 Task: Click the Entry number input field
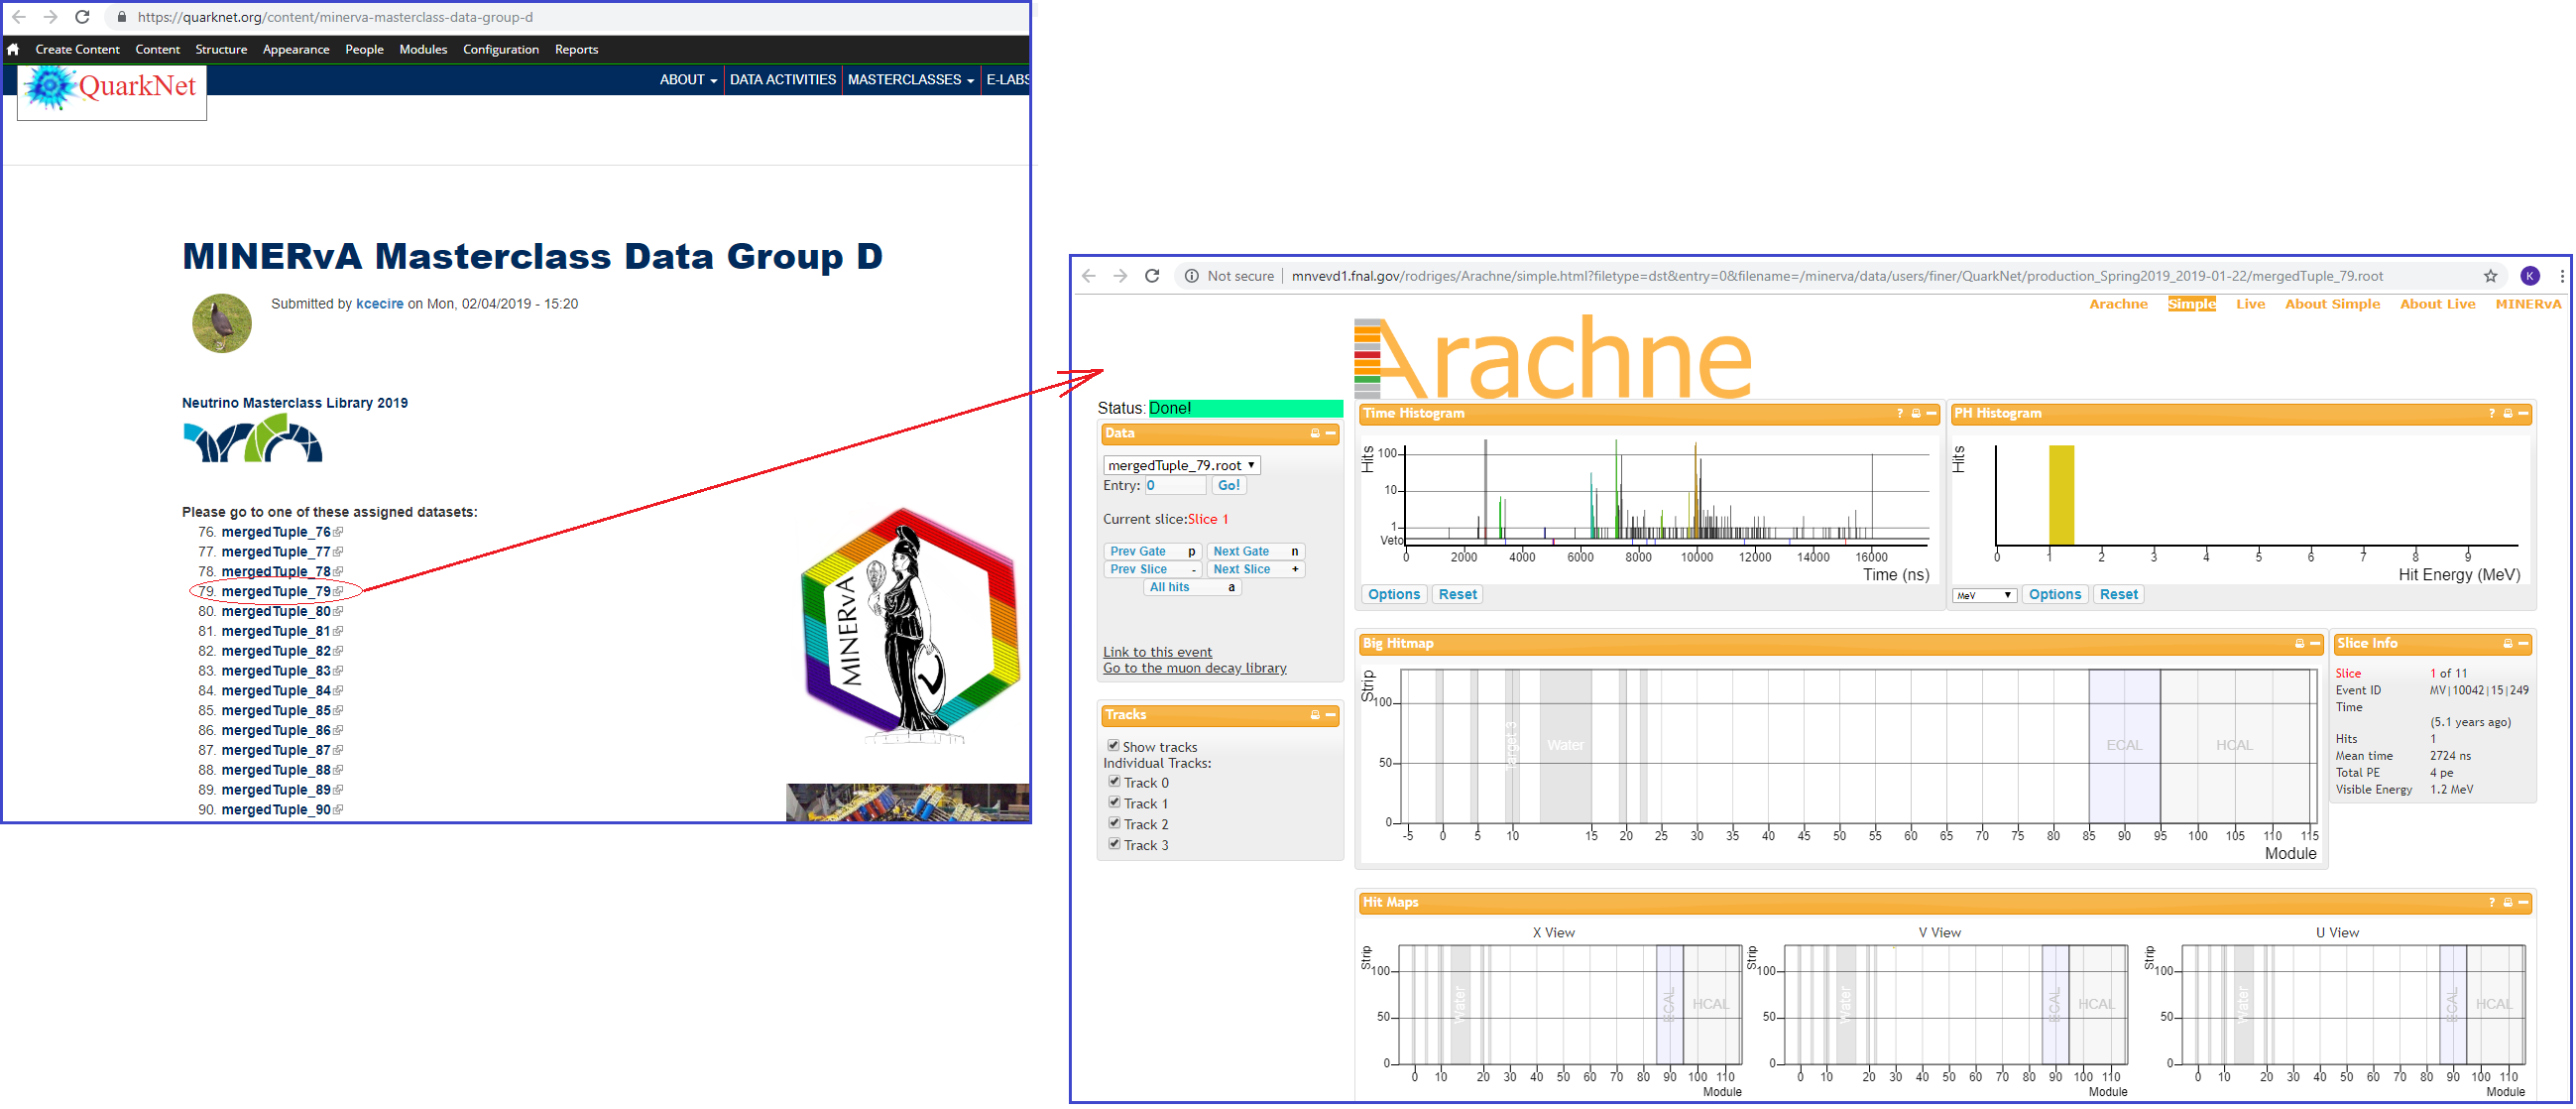[1175, 486]
